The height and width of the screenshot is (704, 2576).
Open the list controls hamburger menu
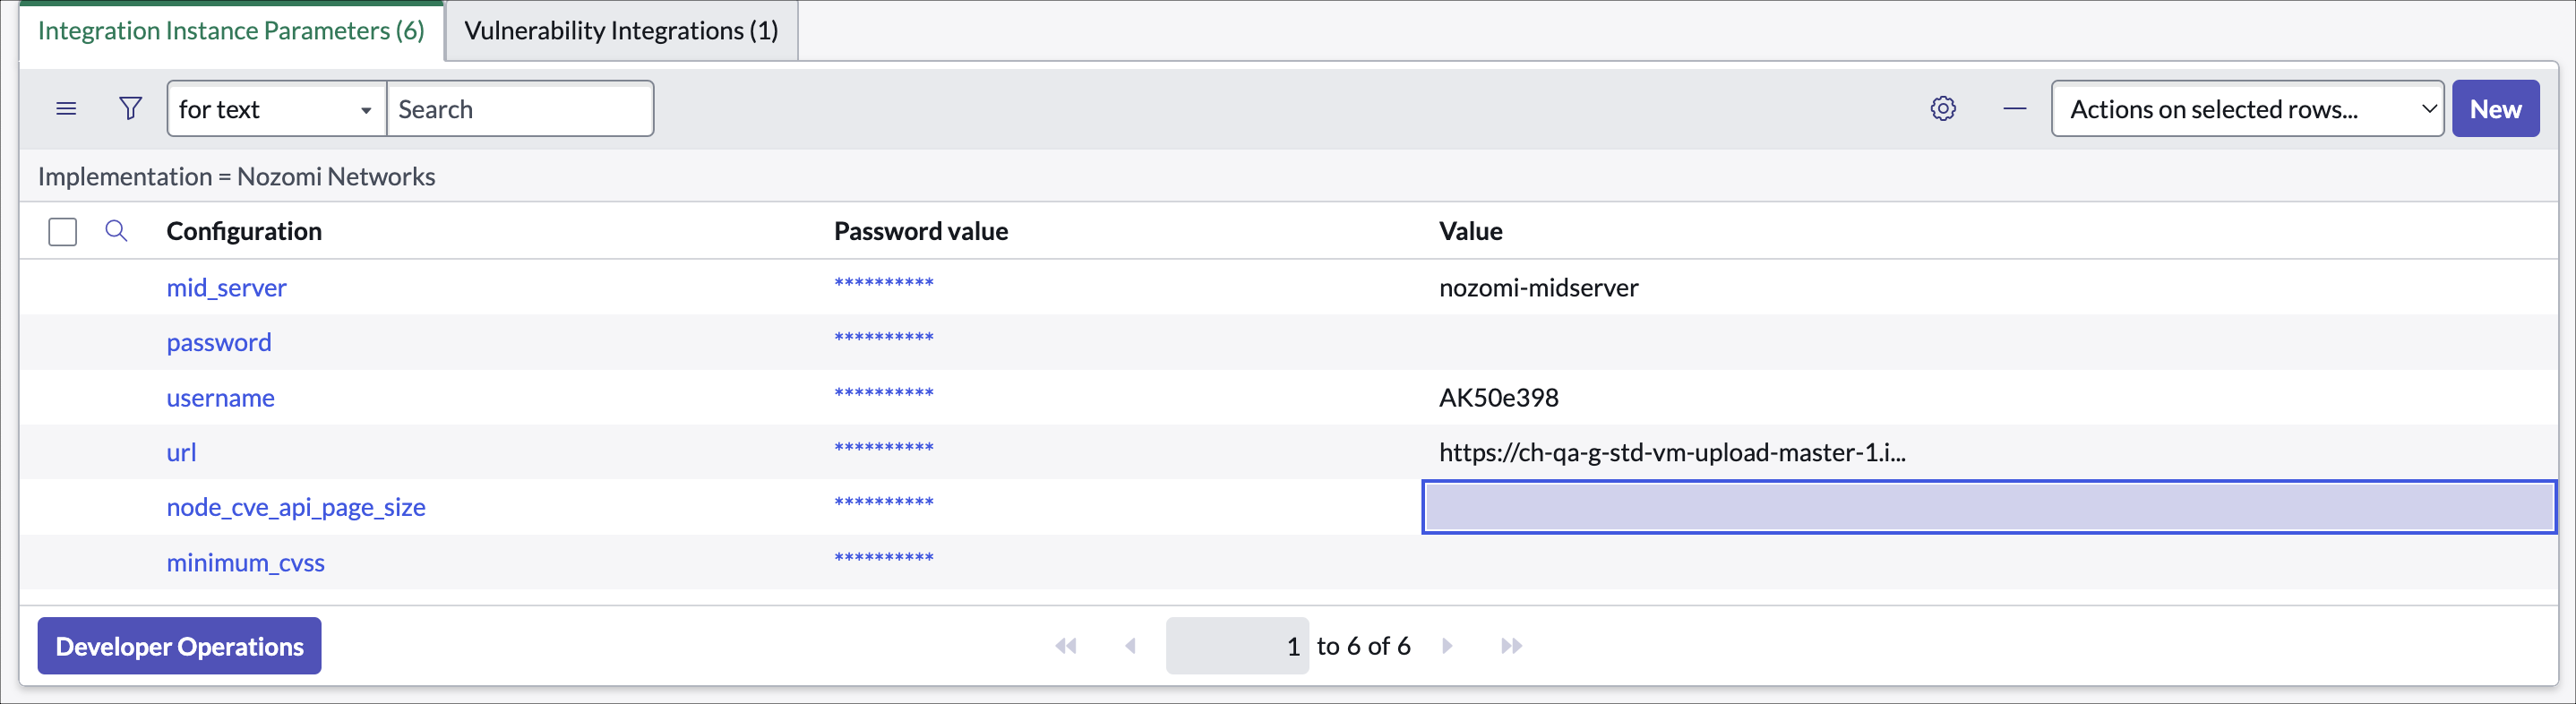pos(66,108)
